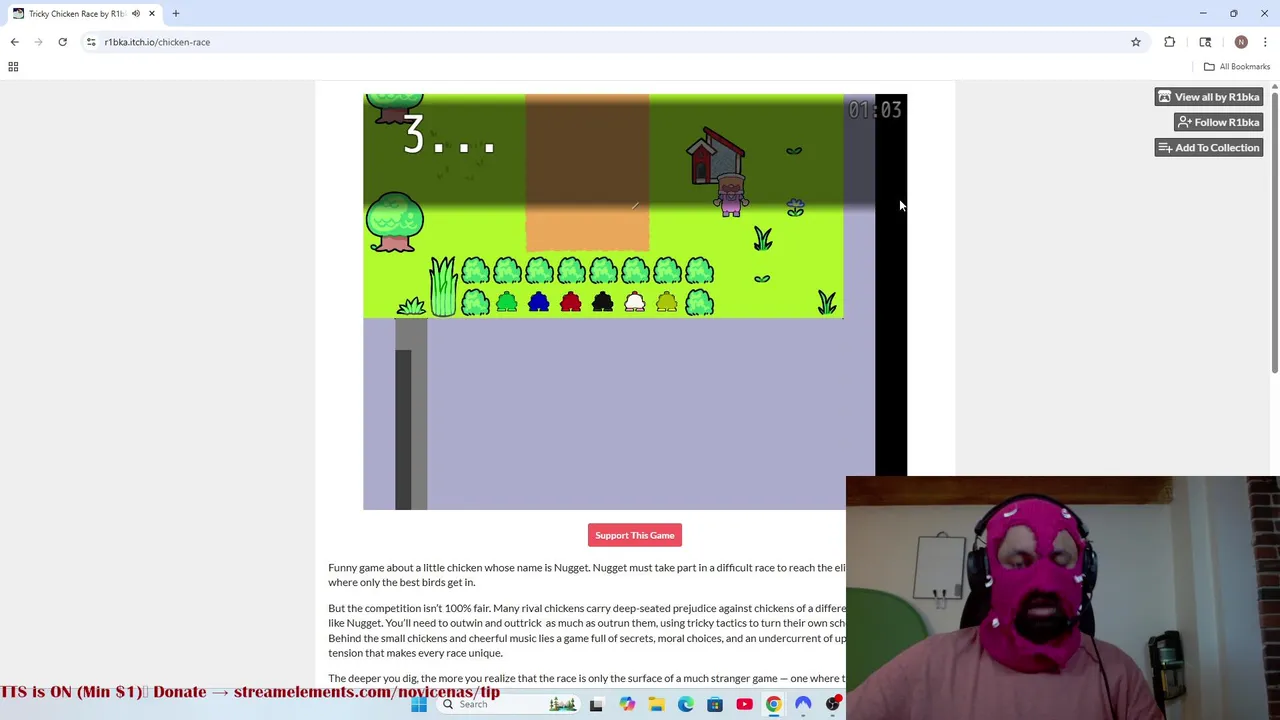
Task: Click the black chicken in the lineup
Action: (x=603, y=303)
